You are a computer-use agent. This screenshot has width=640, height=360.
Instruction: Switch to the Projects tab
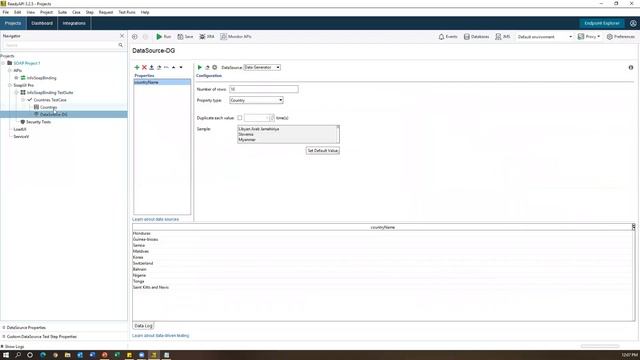13,23
